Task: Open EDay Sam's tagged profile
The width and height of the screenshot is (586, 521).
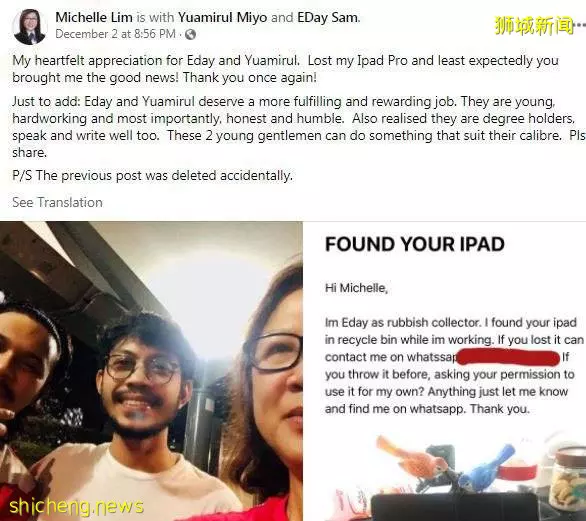Action: click(x=328, y=17)
